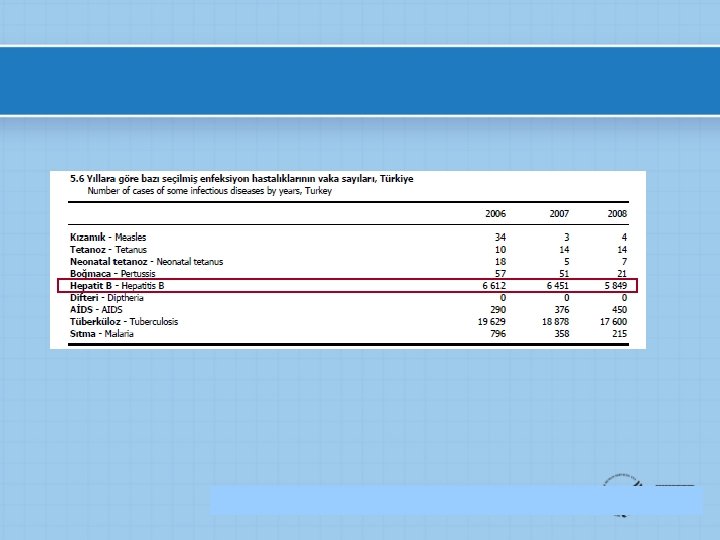Select Neonatal tetanus 2007 value 5
720x540 pixels.
566,262
